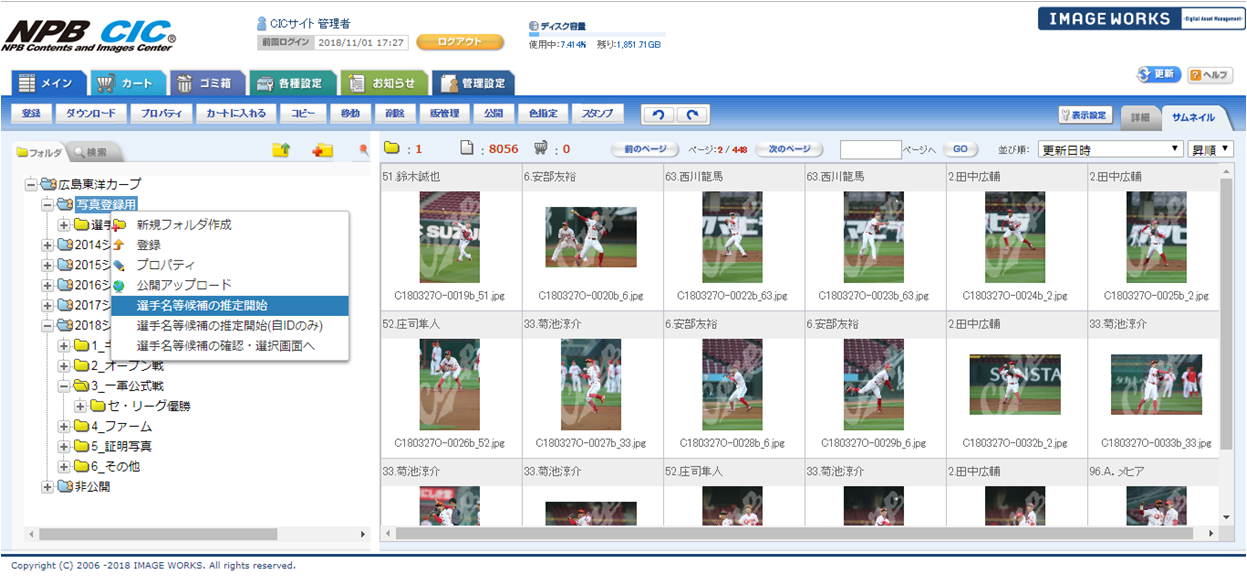Open 表示設定 display settings
The width and height of the screenshot is (1247, 576).
coord(1086,115)
